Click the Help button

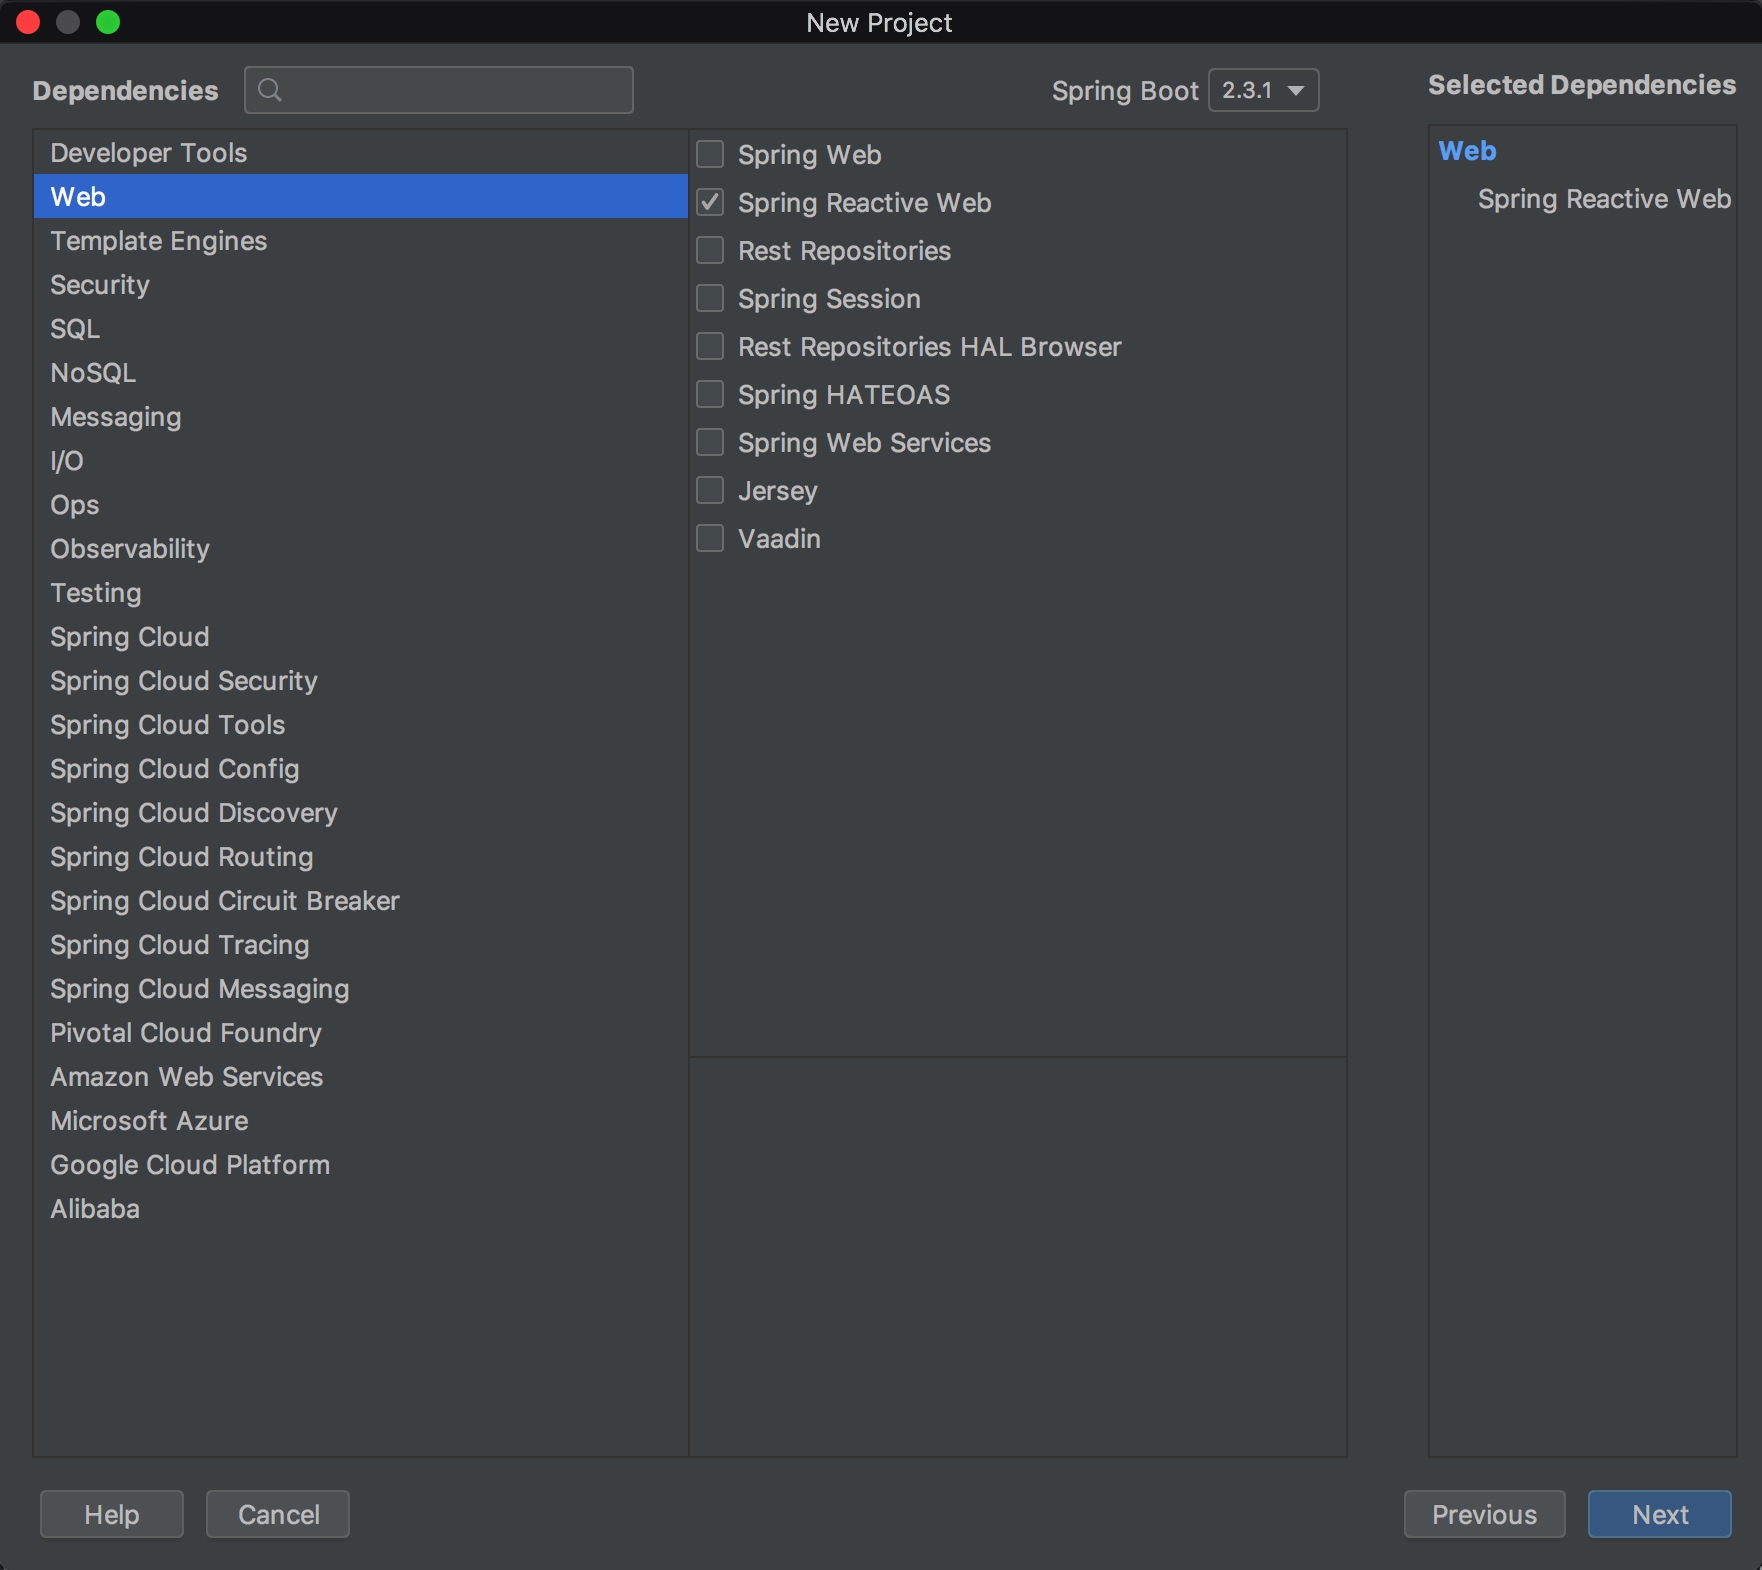(112, 1514)
